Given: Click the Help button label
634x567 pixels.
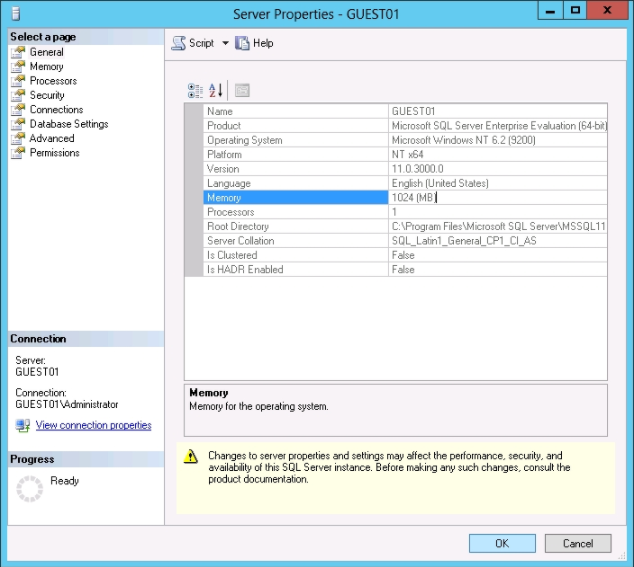Looking at the screenshot, I should [x=263, y=43].
